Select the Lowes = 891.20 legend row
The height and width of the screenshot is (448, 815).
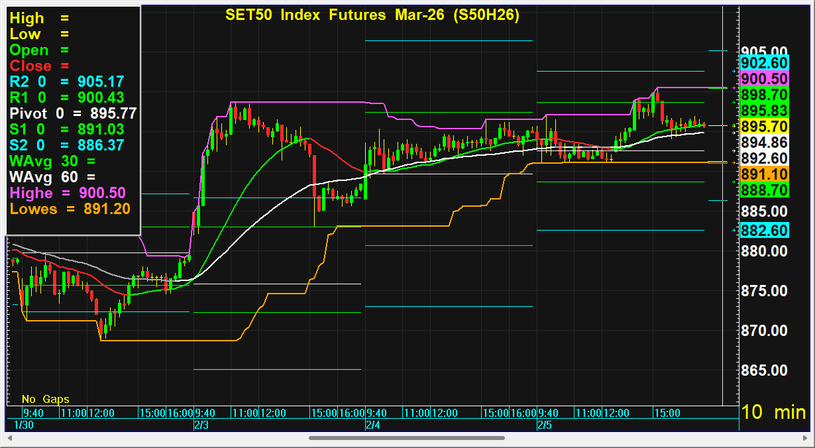(x=66, y=209)
